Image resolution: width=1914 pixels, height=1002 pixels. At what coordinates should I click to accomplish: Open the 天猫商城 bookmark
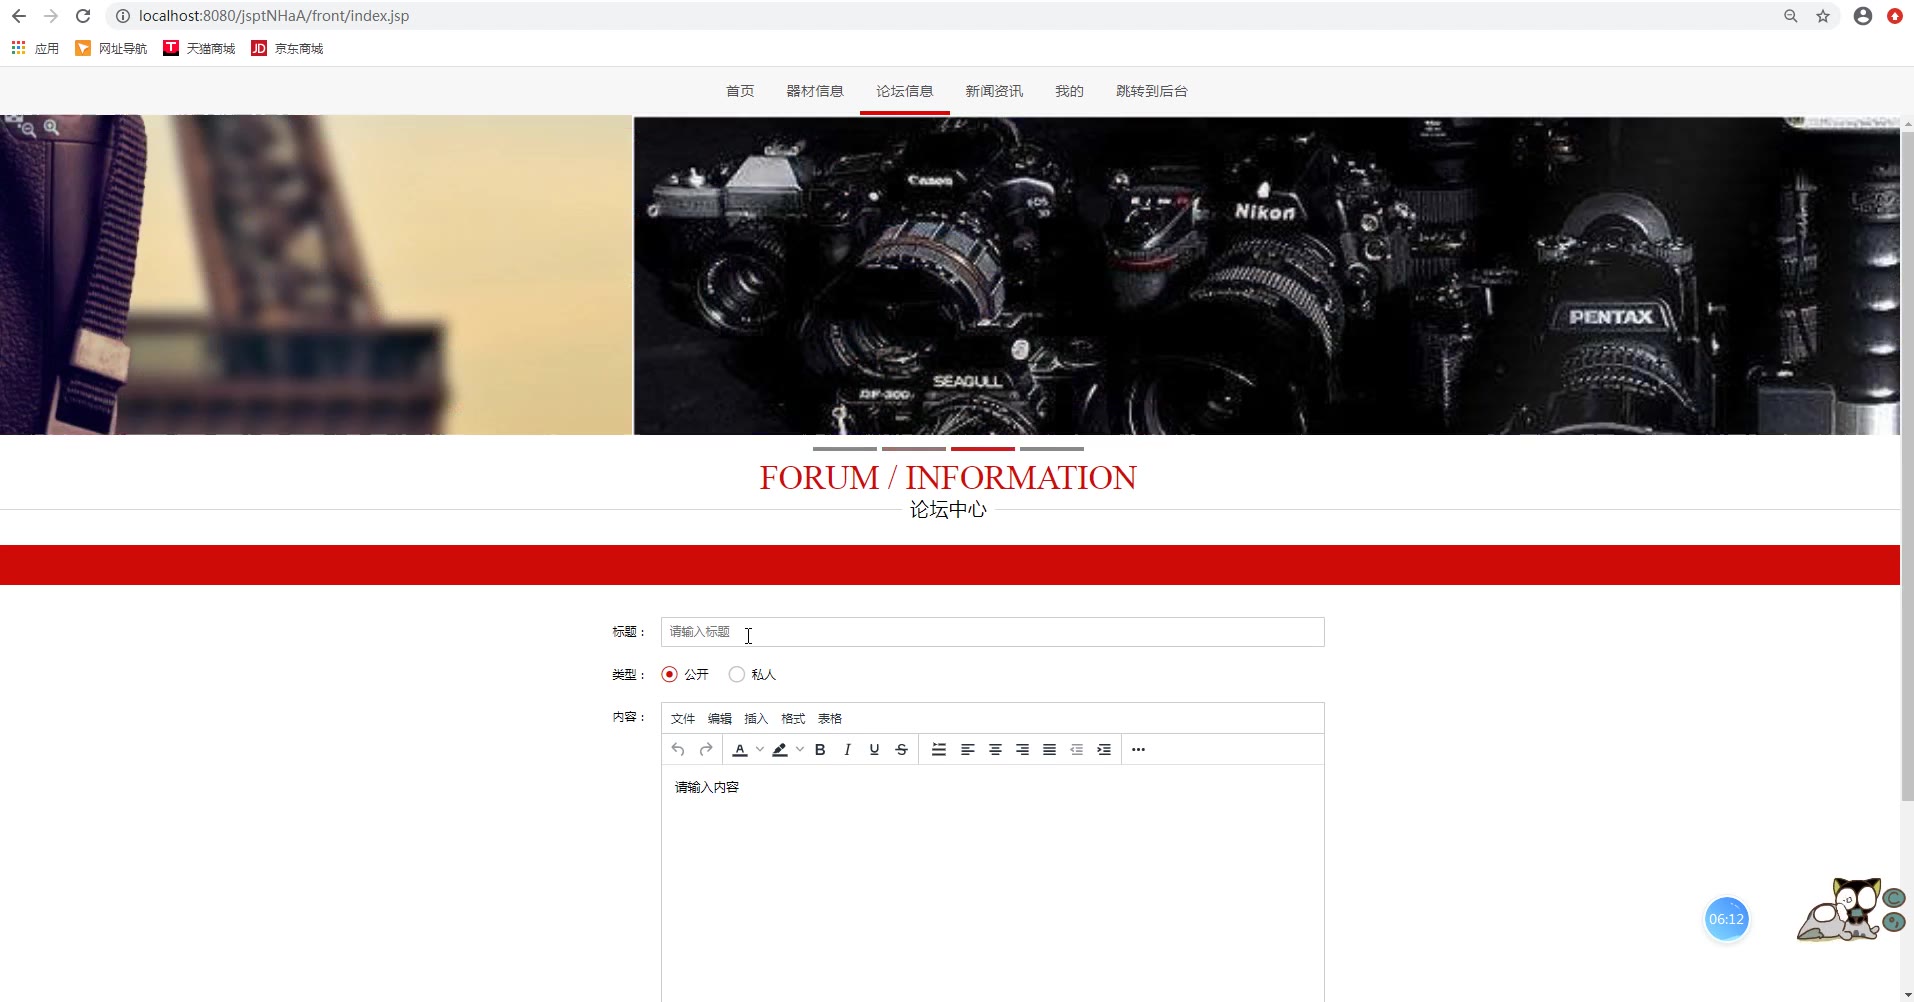coord(199,48)
